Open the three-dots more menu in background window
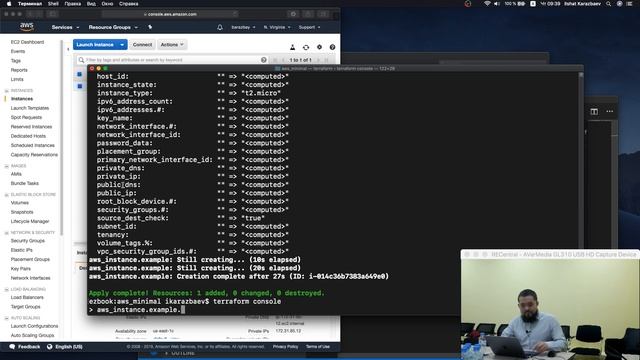The height and width of the screenshot is (360, 640). click(609, 111)
